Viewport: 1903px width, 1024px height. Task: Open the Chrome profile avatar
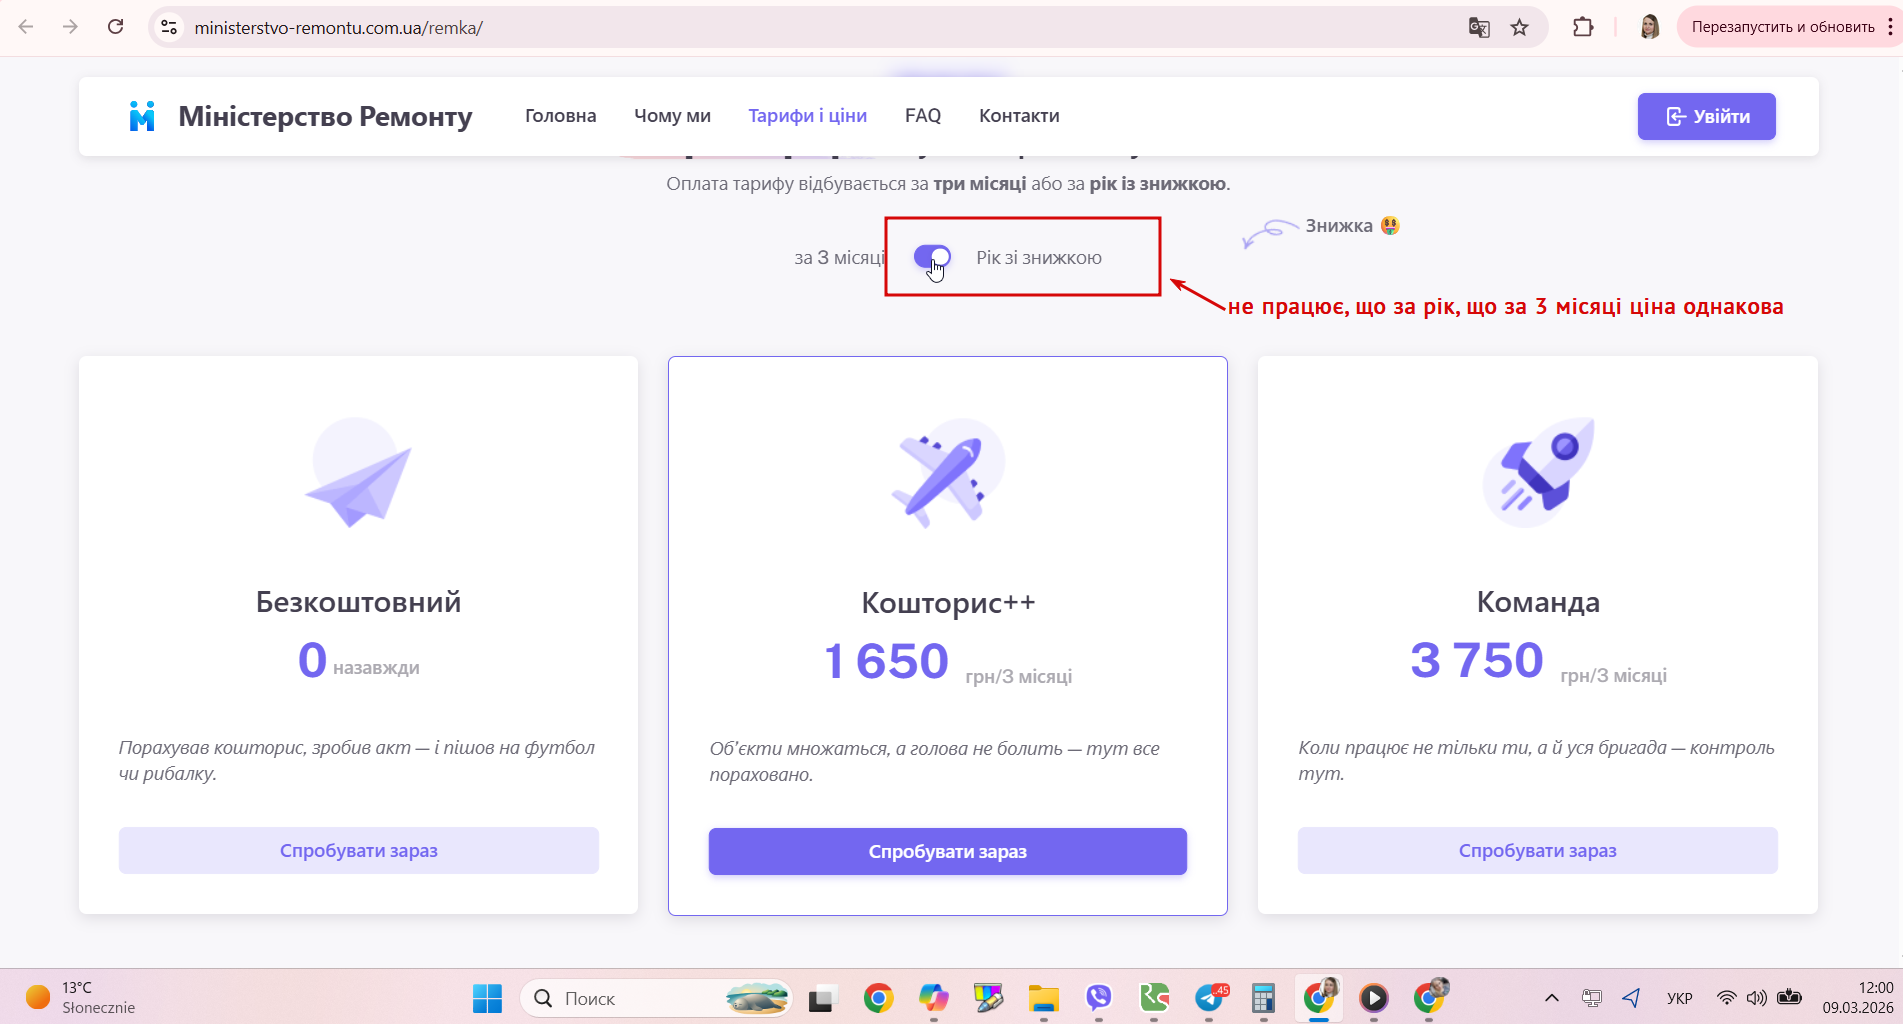point(1650,27)
